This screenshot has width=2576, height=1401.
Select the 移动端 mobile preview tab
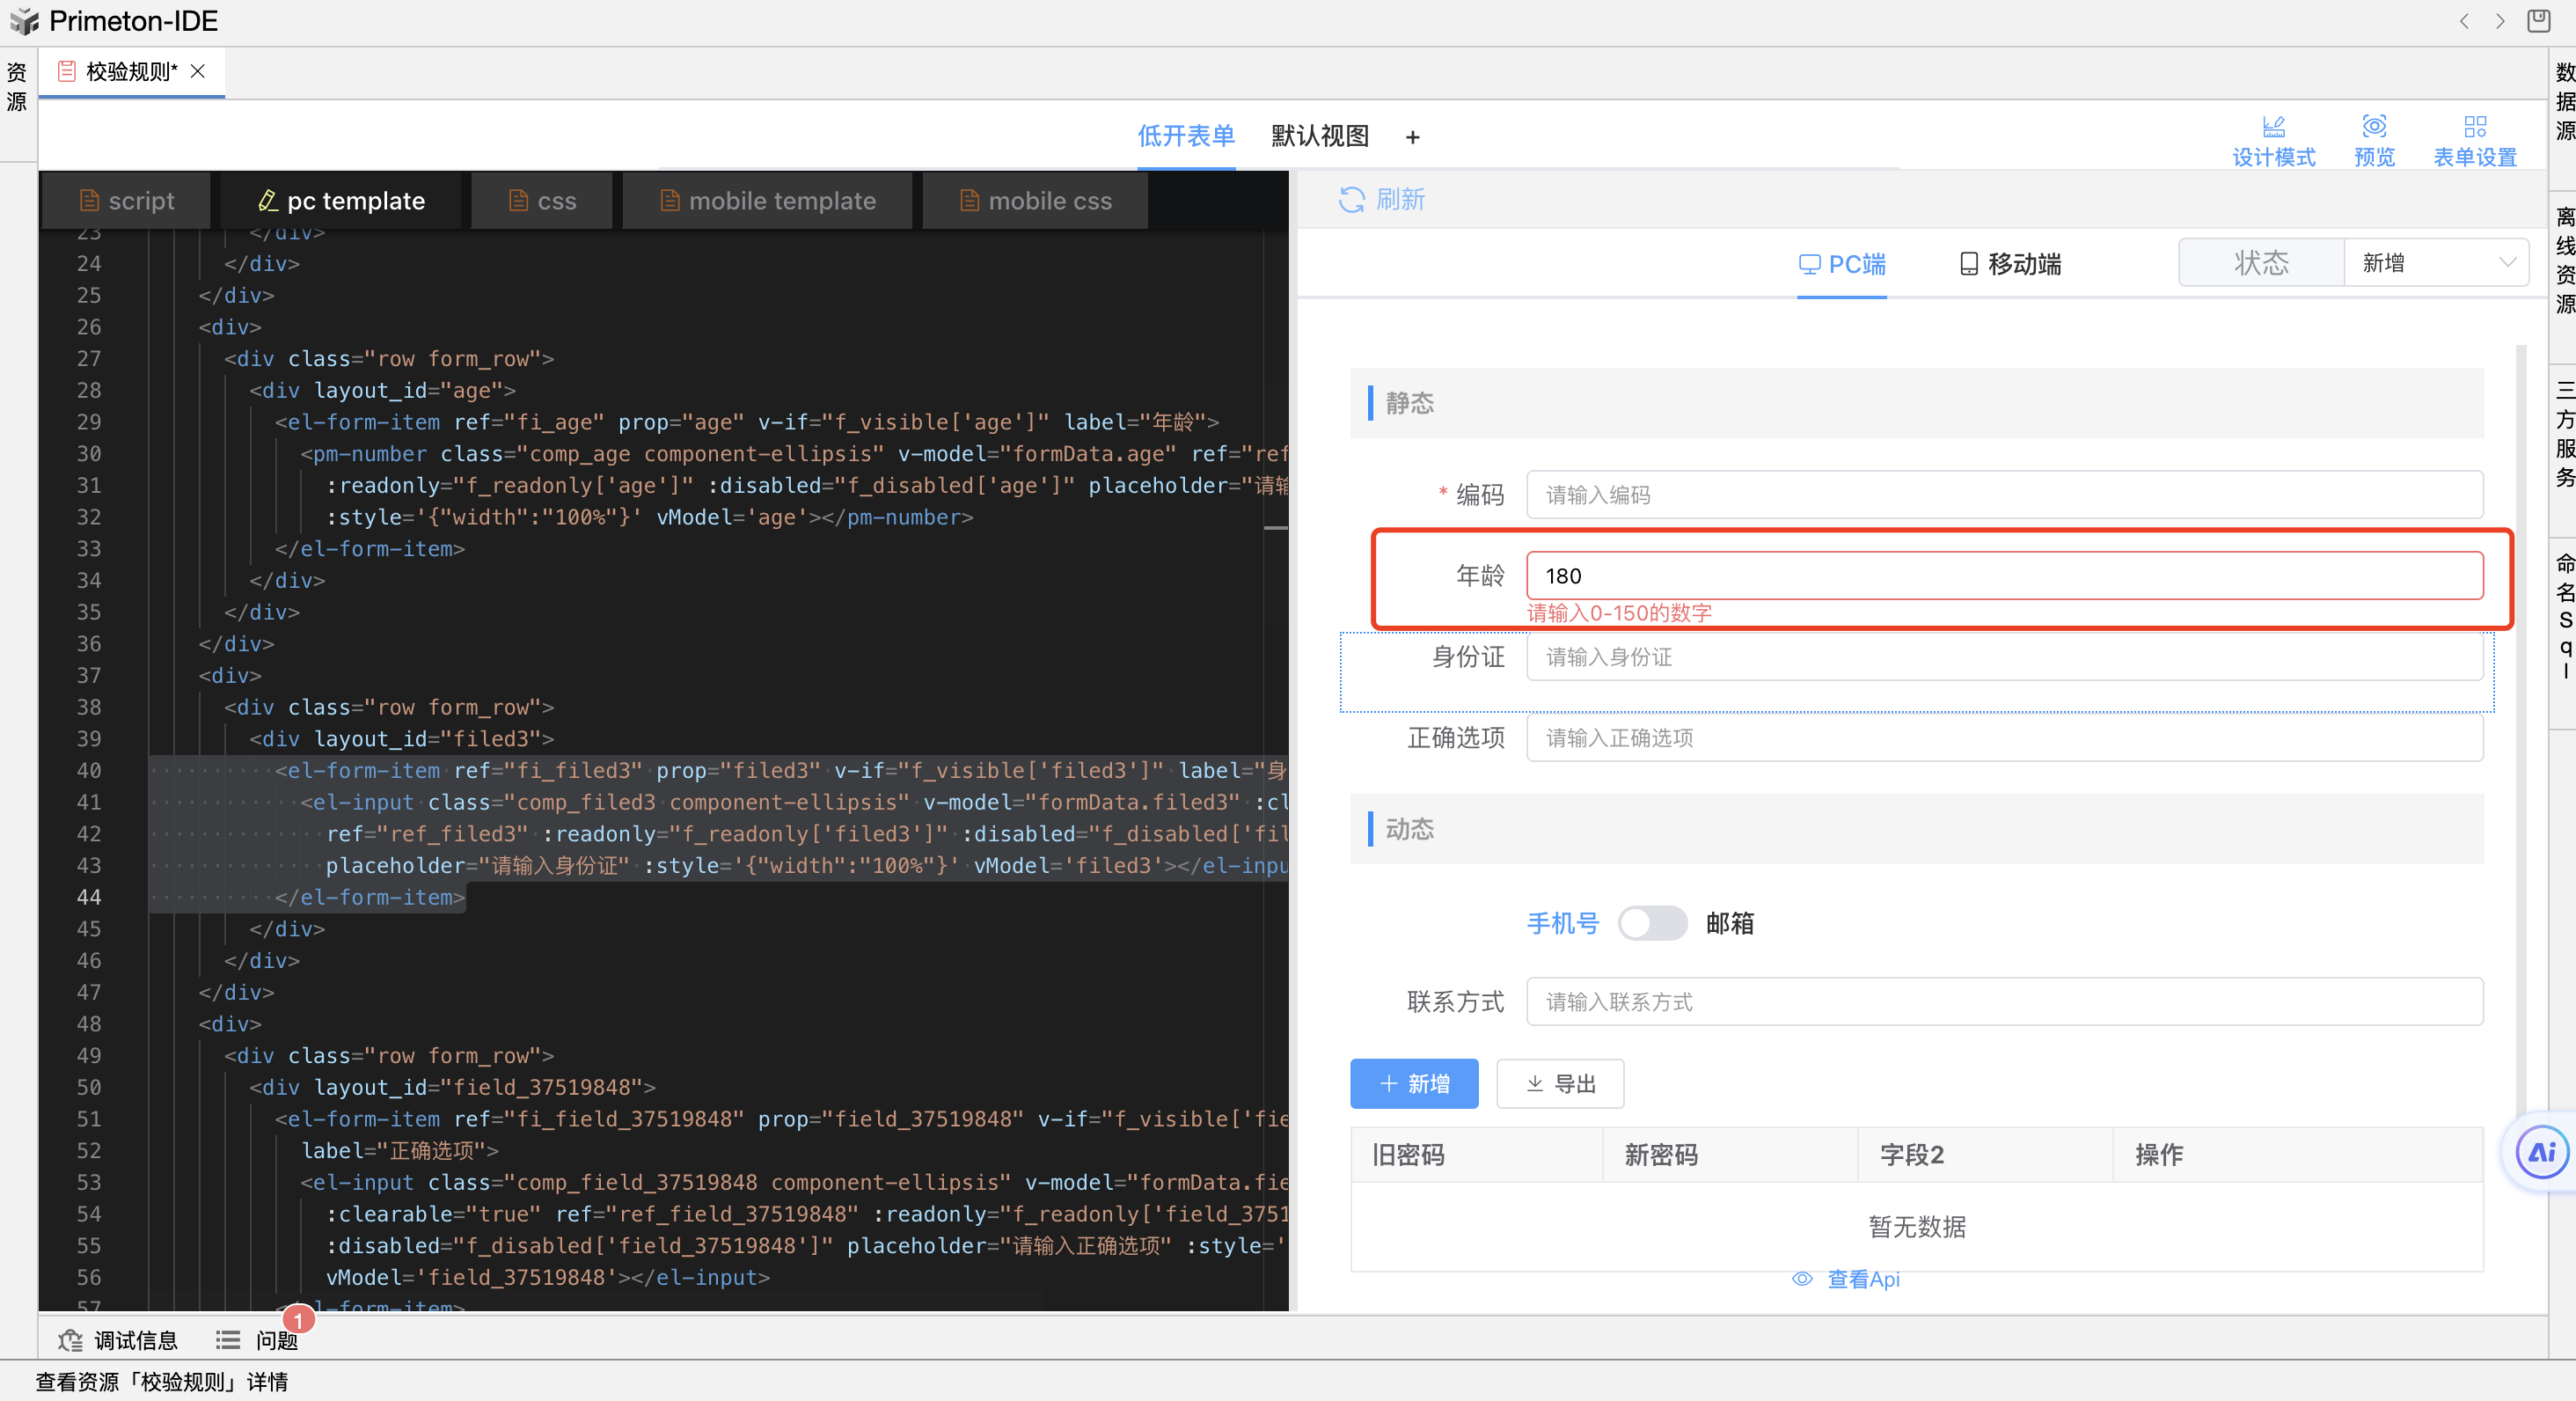coord(2010,264)
